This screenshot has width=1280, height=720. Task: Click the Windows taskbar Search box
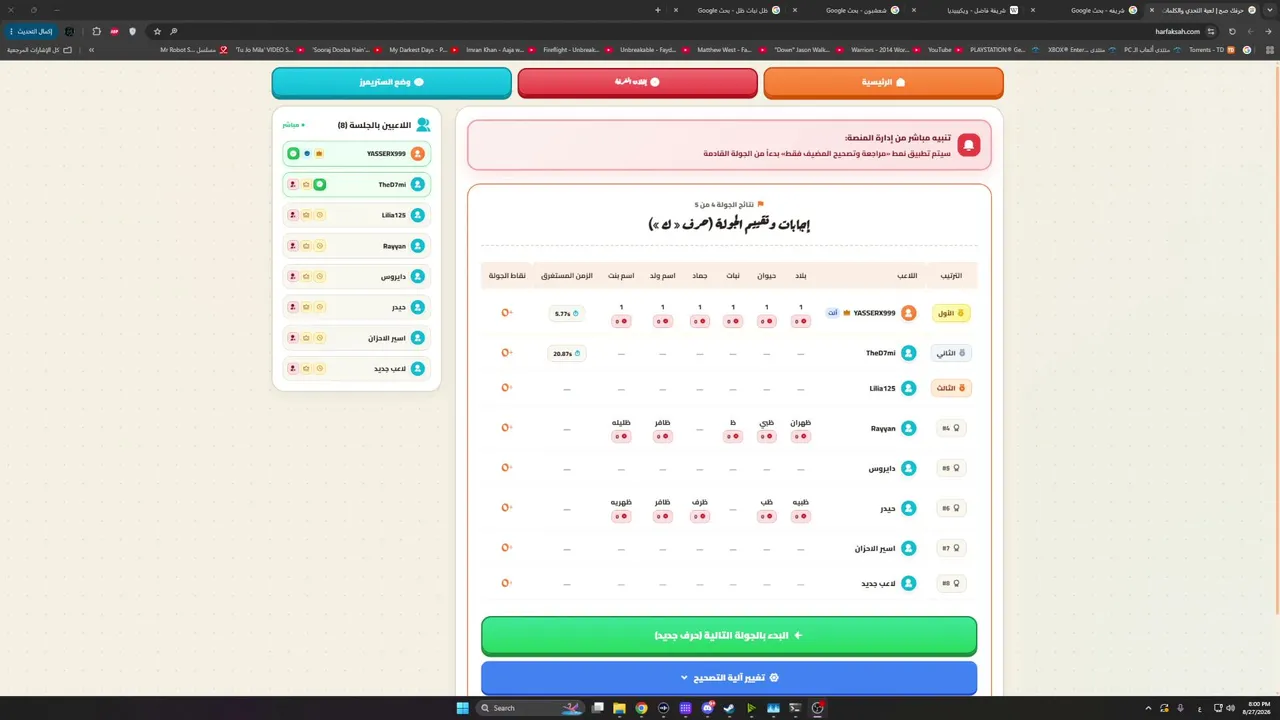coord(530,708)
